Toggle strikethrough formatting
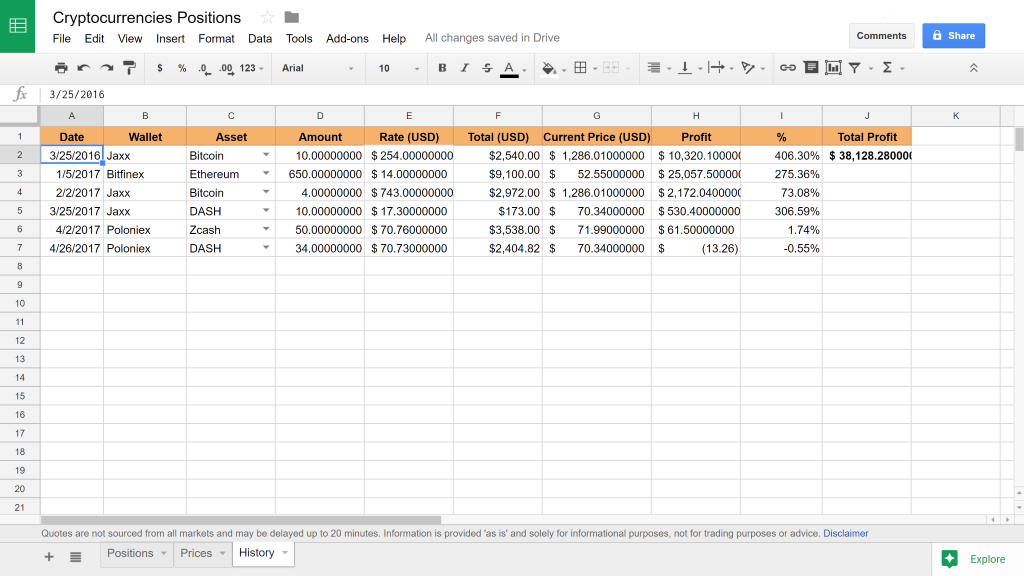 click(487, 68)
